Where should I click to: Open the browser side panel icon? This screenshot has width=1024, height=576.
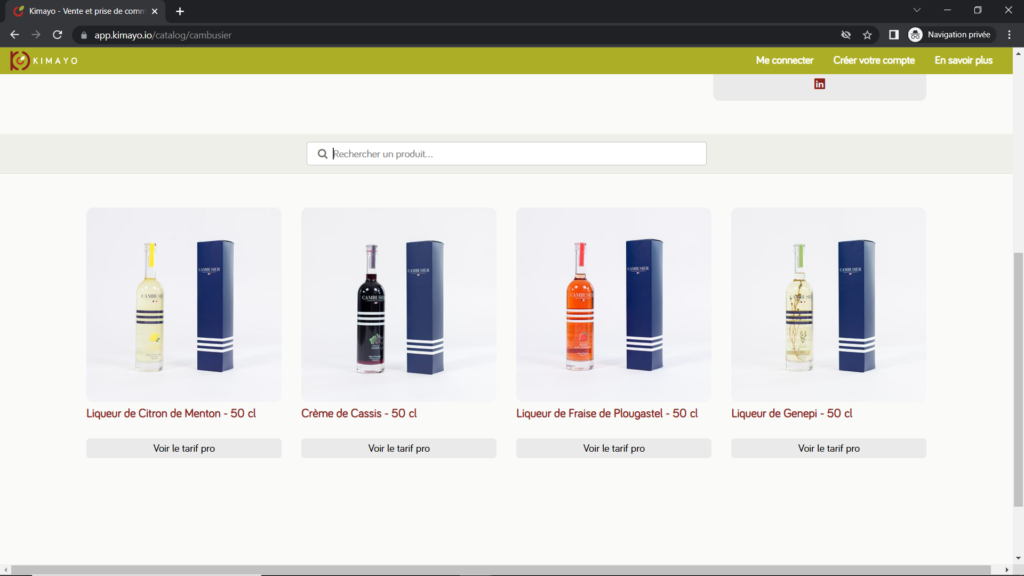[893, 35]
